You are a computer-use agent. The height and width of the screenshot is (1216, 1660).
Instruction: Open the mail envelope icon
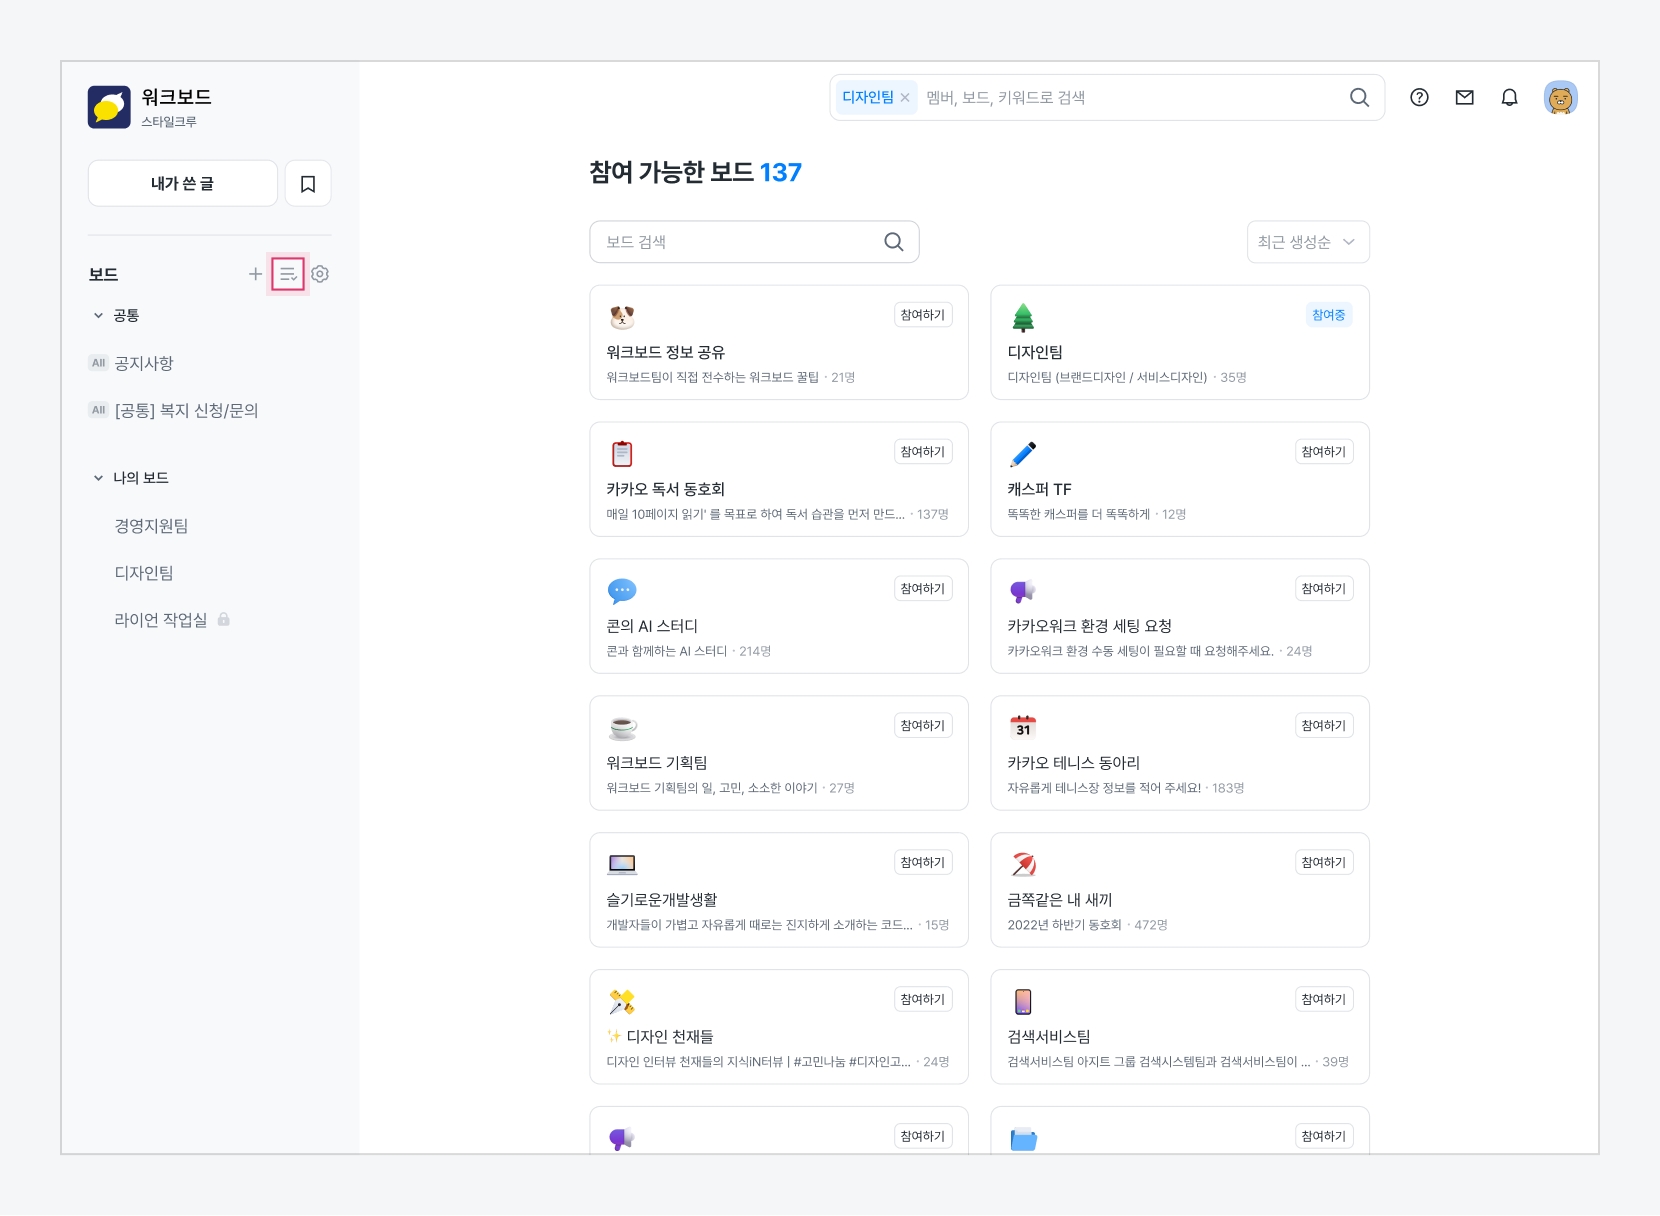pos(1464,98)
